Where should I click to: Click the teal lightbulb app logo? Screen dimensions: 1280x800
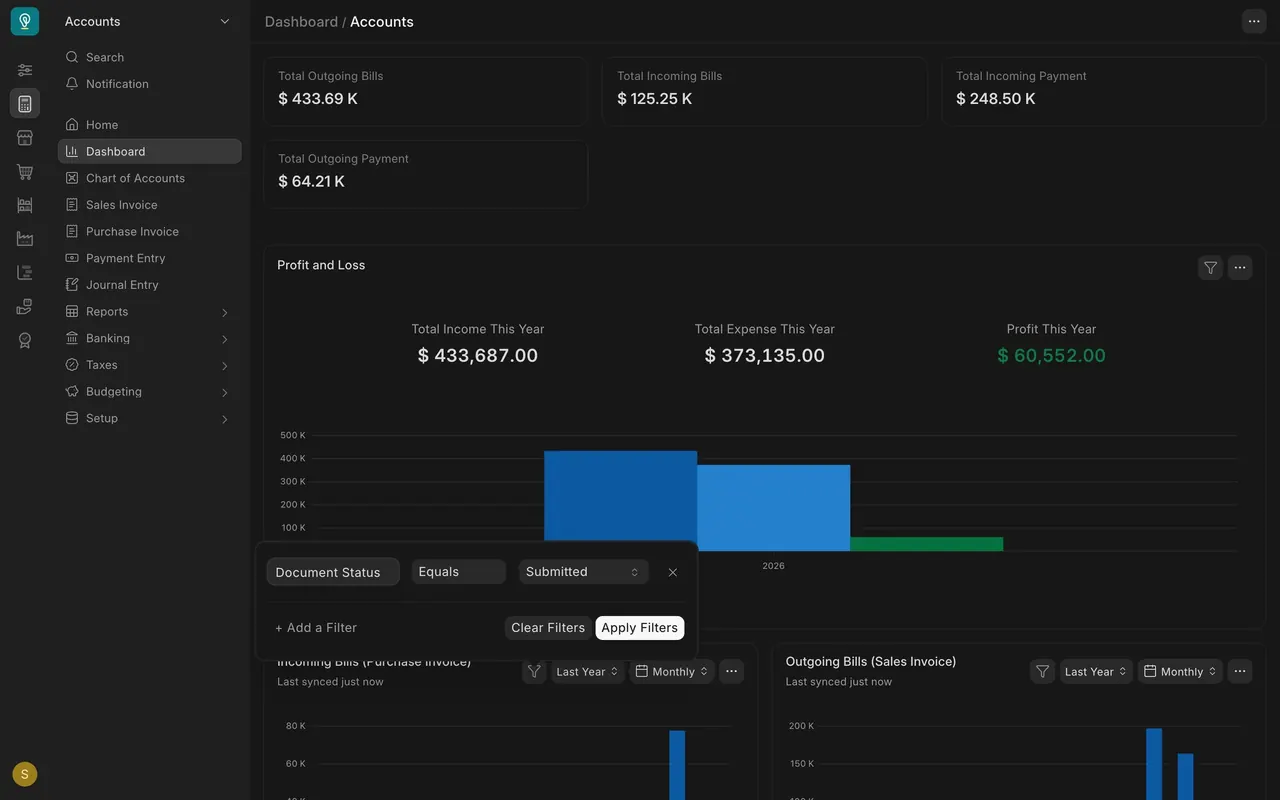click(25, 21)
